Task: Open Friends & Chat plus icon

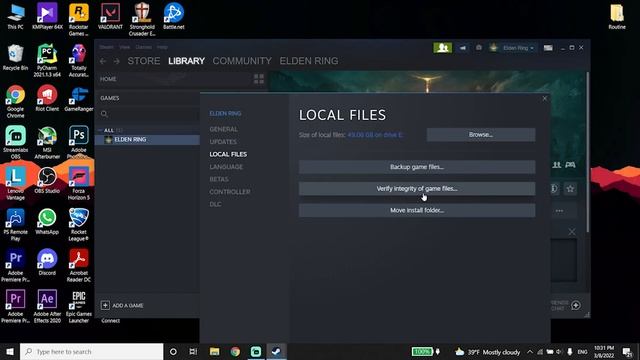Action: pos(576,305)
